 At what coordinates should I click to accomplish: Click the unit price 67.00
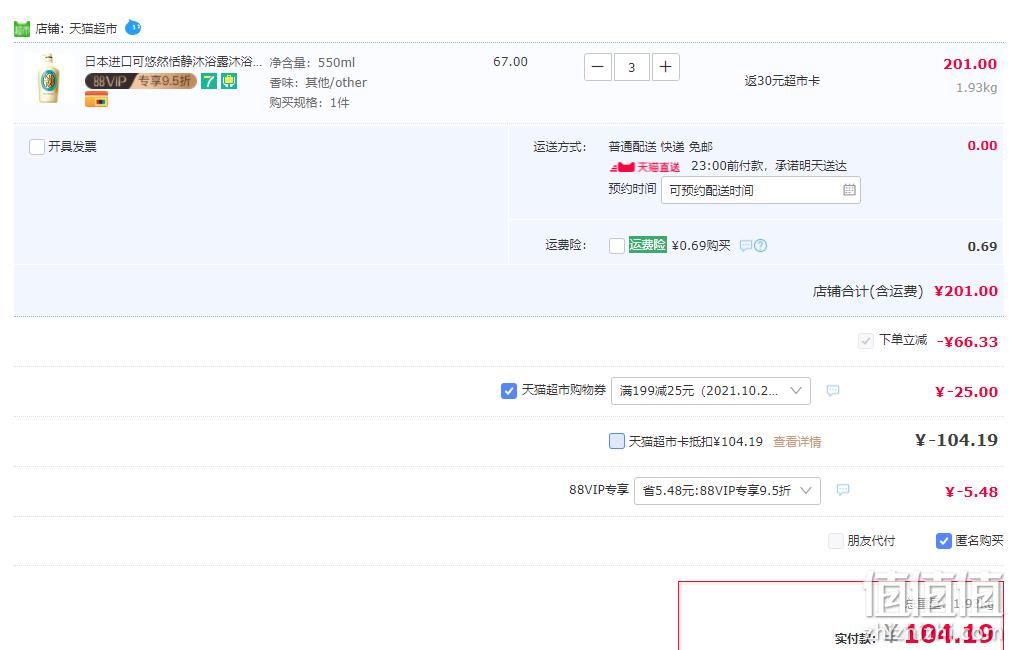[x=510, y=61]
